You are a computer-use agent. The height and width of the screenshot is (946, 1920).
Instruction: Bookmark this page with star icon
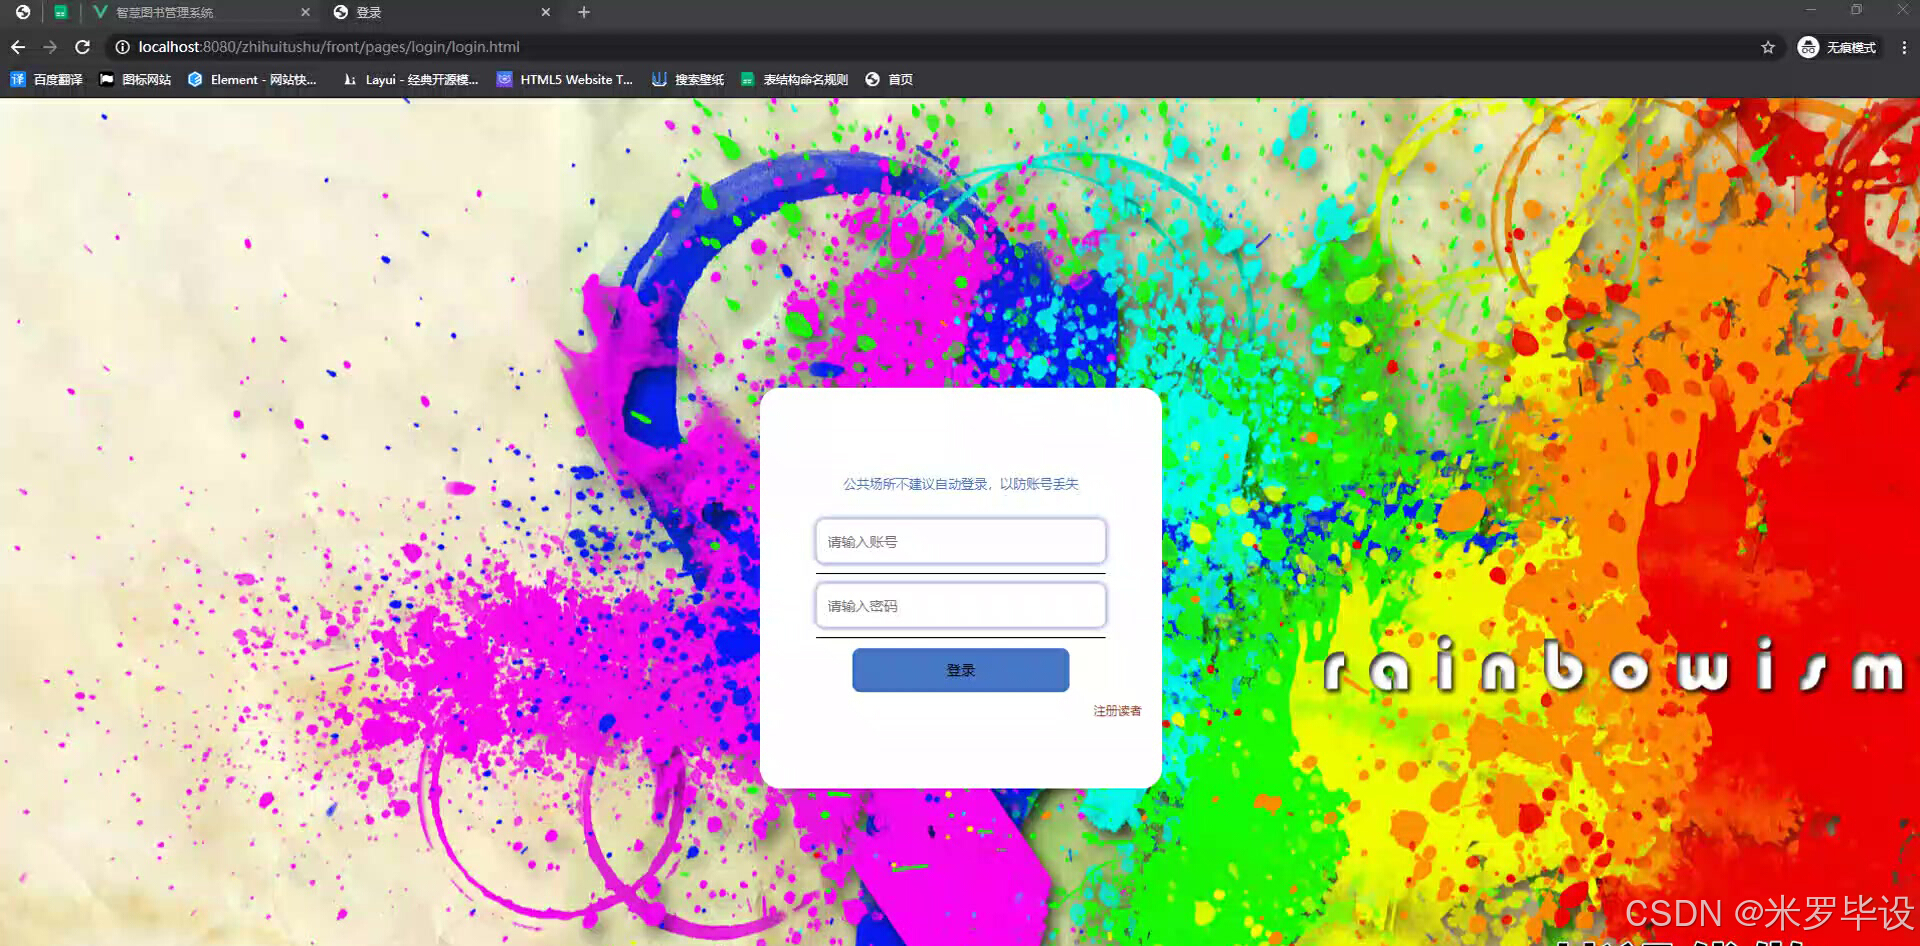point(1768,47)
